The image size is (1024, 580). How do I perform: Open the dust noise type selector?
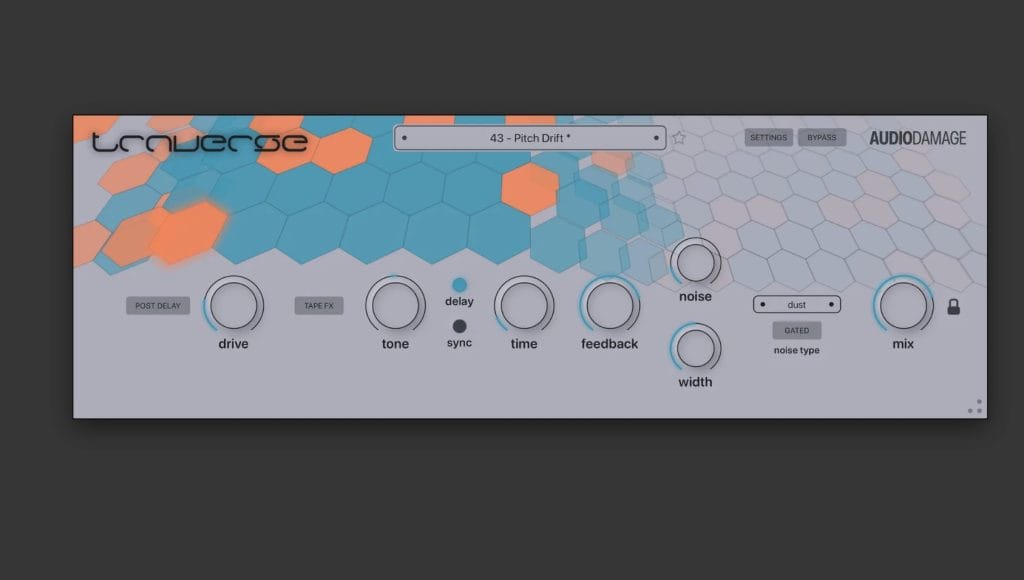(797, 304)
